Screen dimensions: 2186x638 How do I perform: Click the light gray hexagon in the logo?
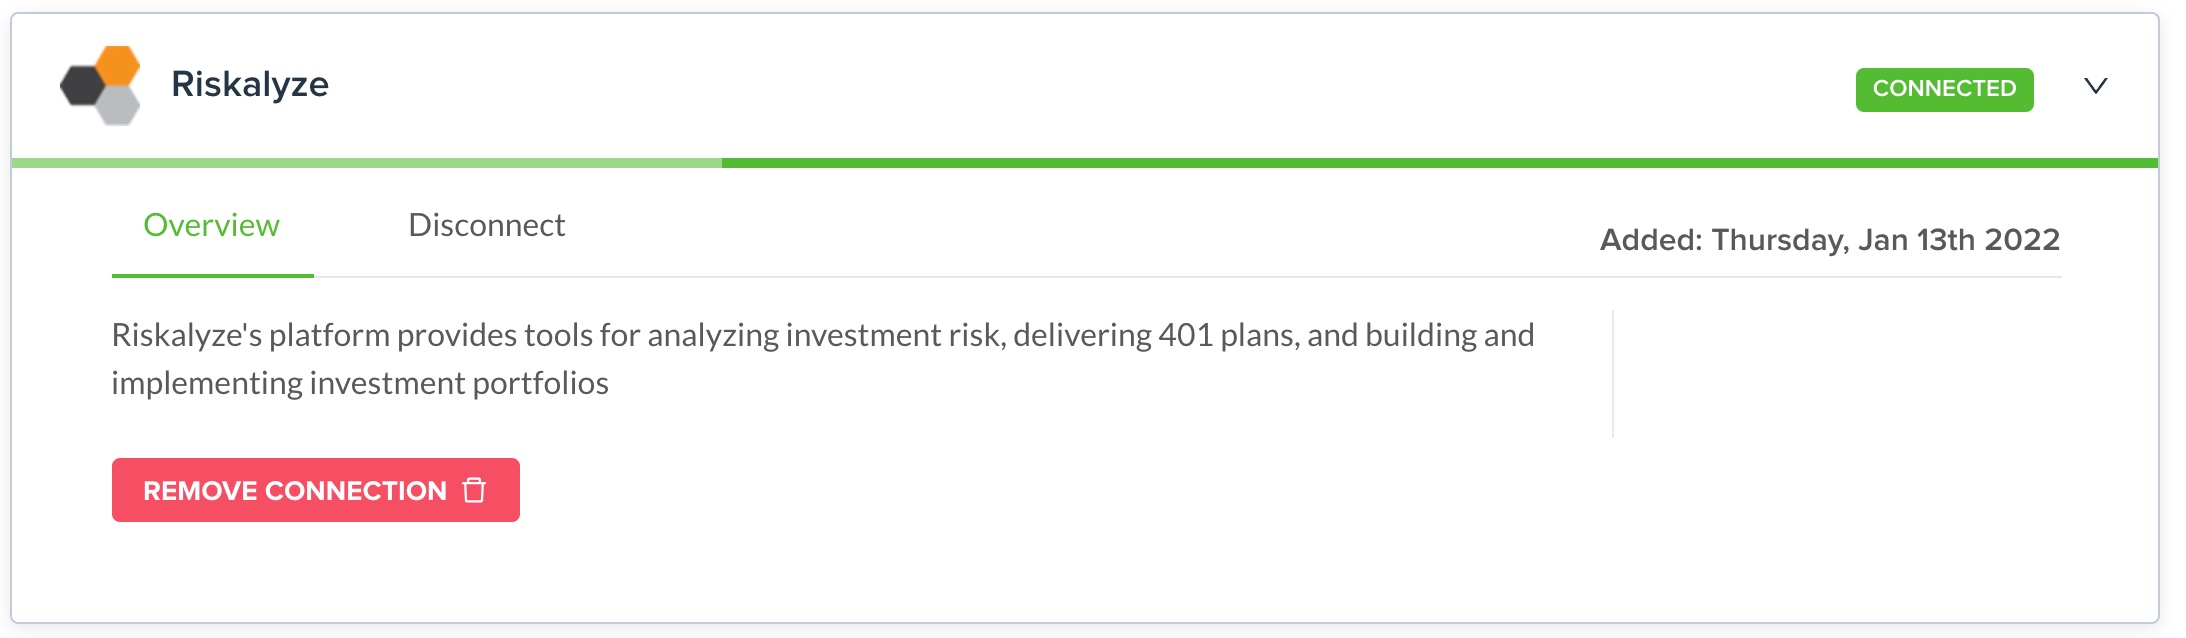point(119,106)
